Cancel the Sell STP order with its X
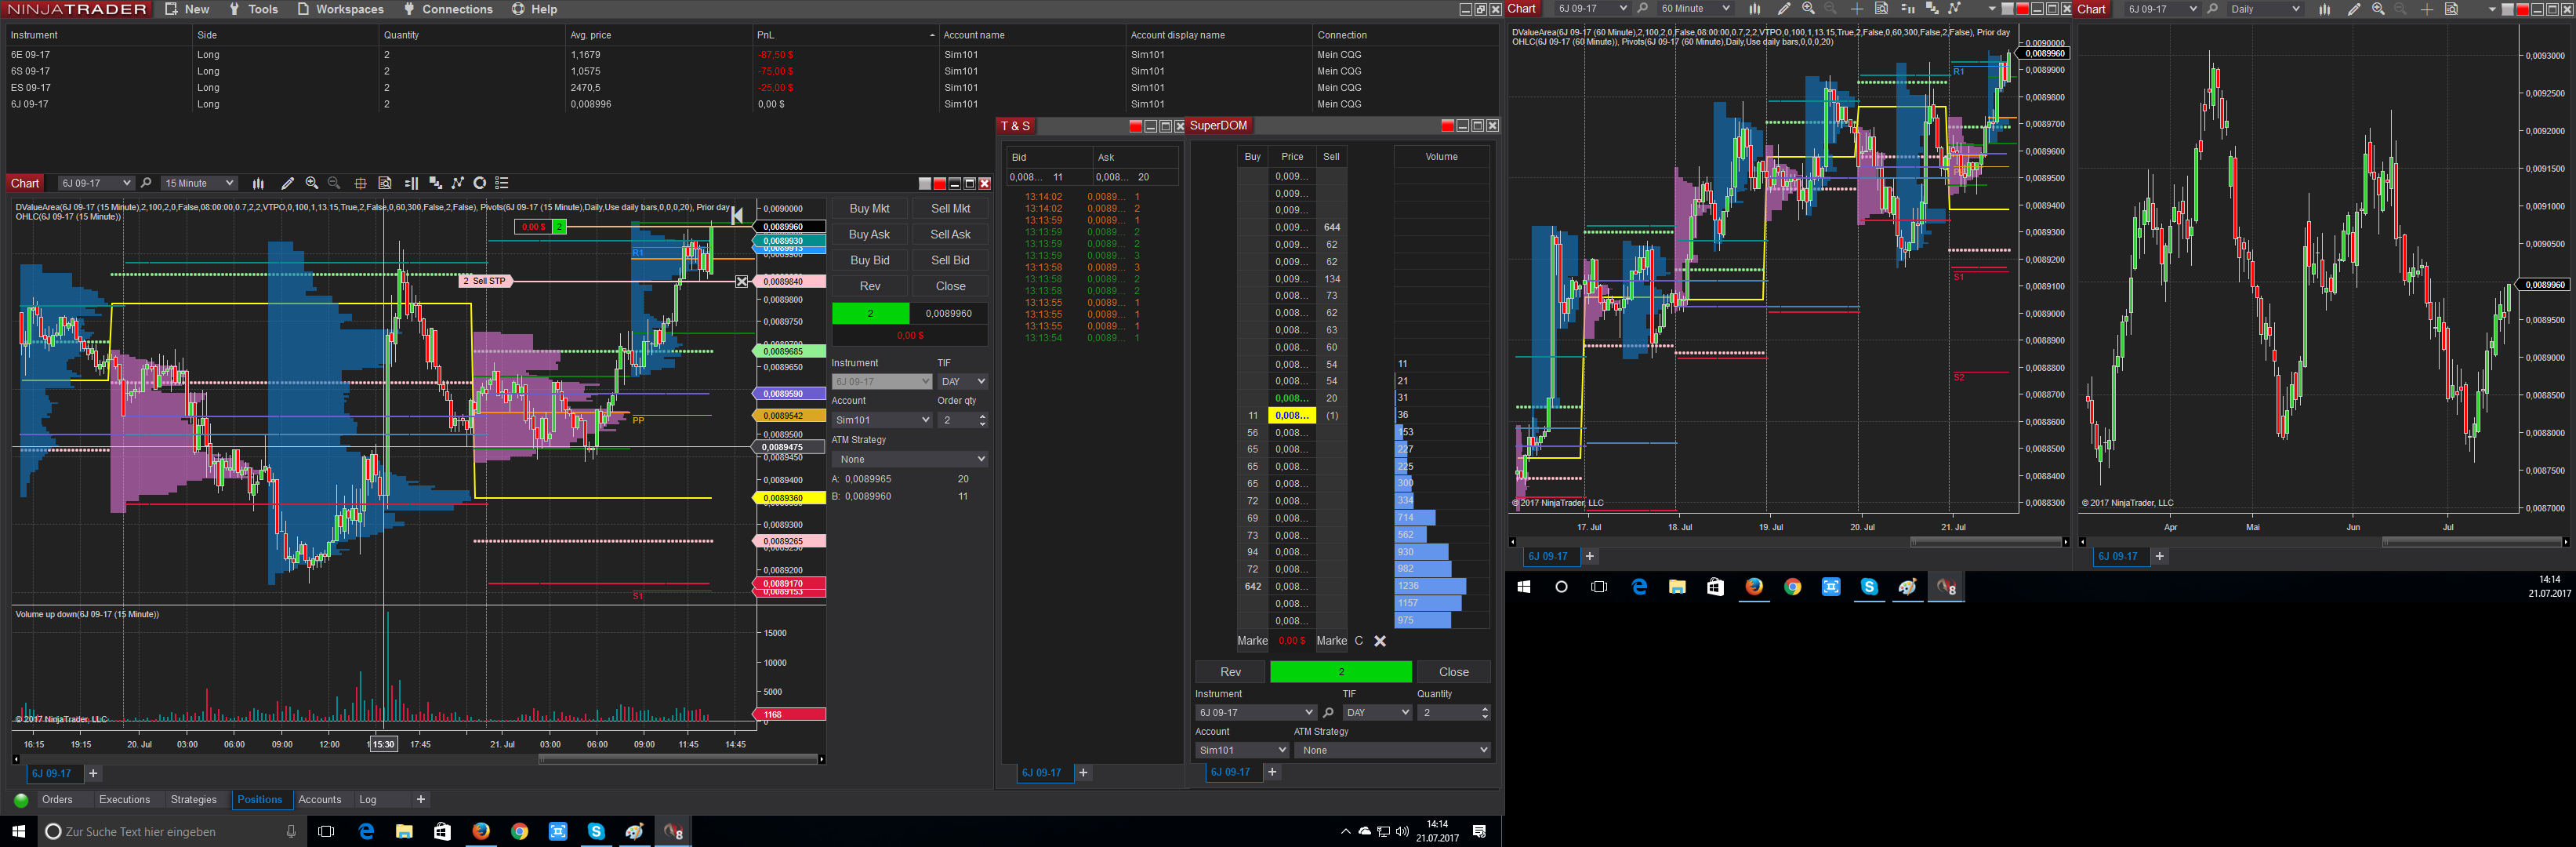Image resolution: width=2576 pixels, height=847 pixels. (742, 282)
